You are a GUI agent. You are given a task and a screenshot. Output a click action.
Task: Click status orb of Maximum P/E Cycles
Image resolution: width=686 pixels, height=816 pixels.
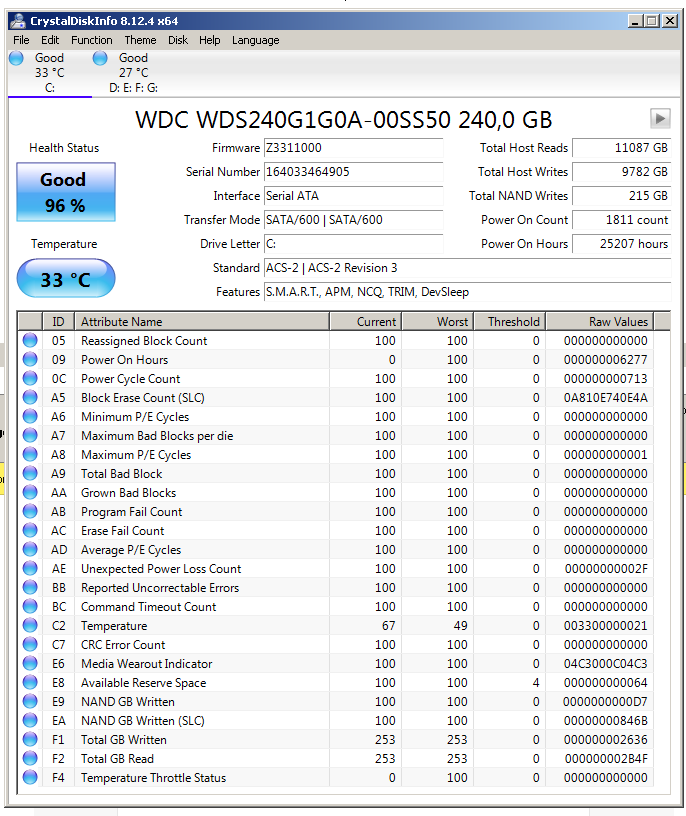click(30, 454)
